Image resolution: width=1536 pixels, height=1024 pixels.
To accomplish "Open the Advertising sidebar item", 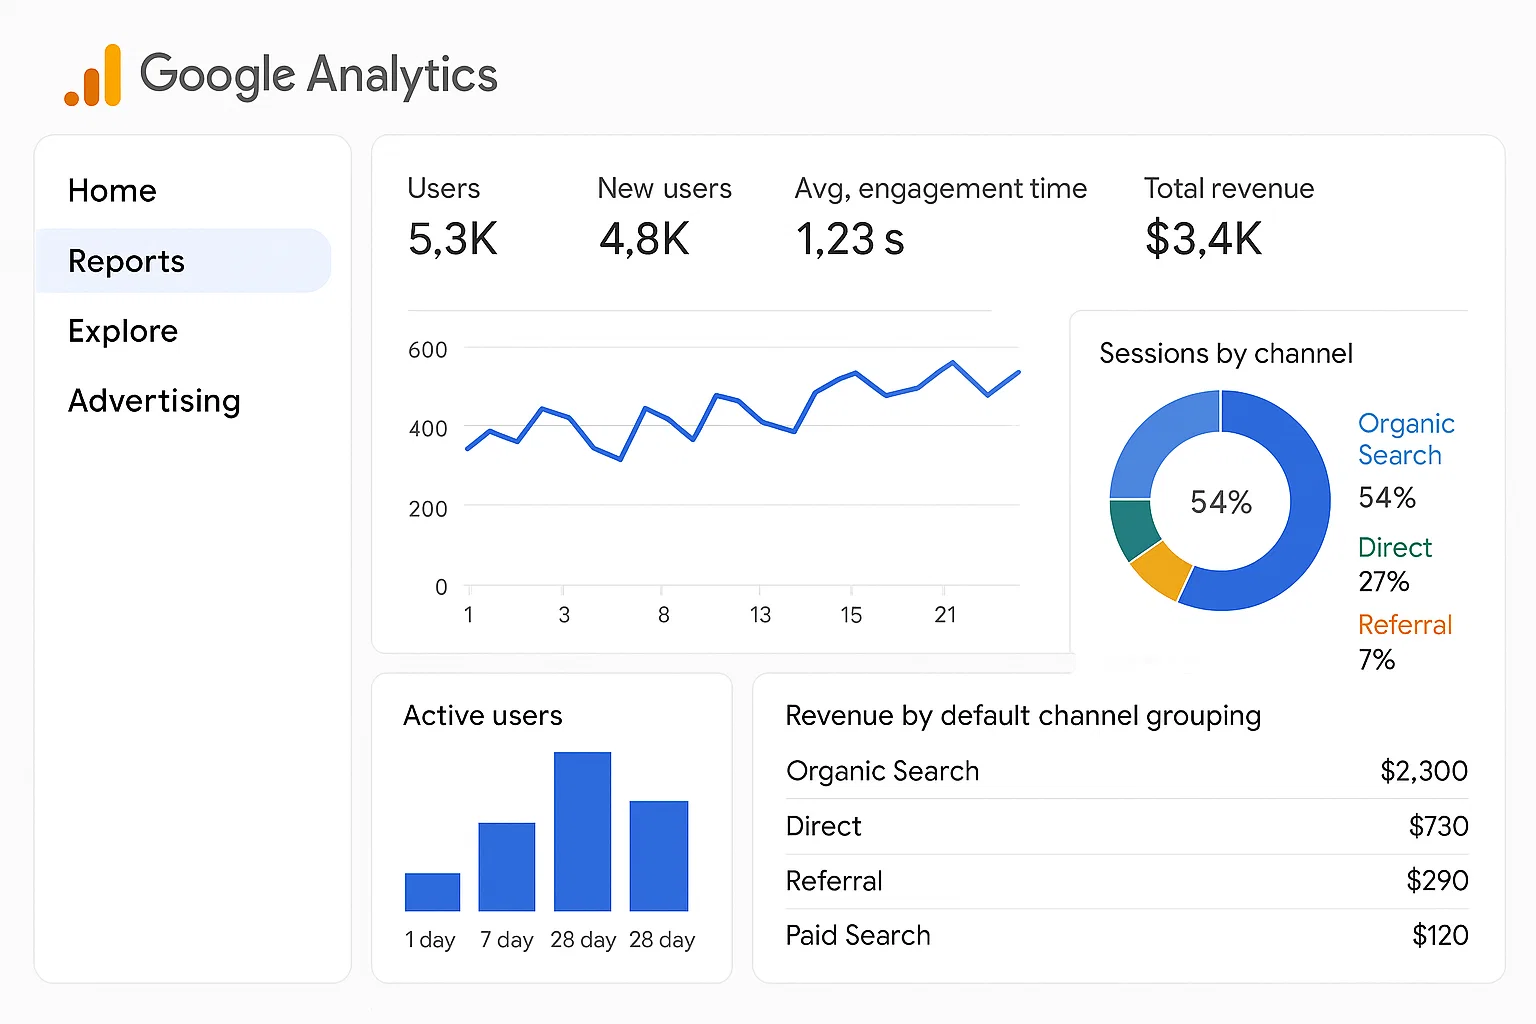I will click(x=154, y=401).
